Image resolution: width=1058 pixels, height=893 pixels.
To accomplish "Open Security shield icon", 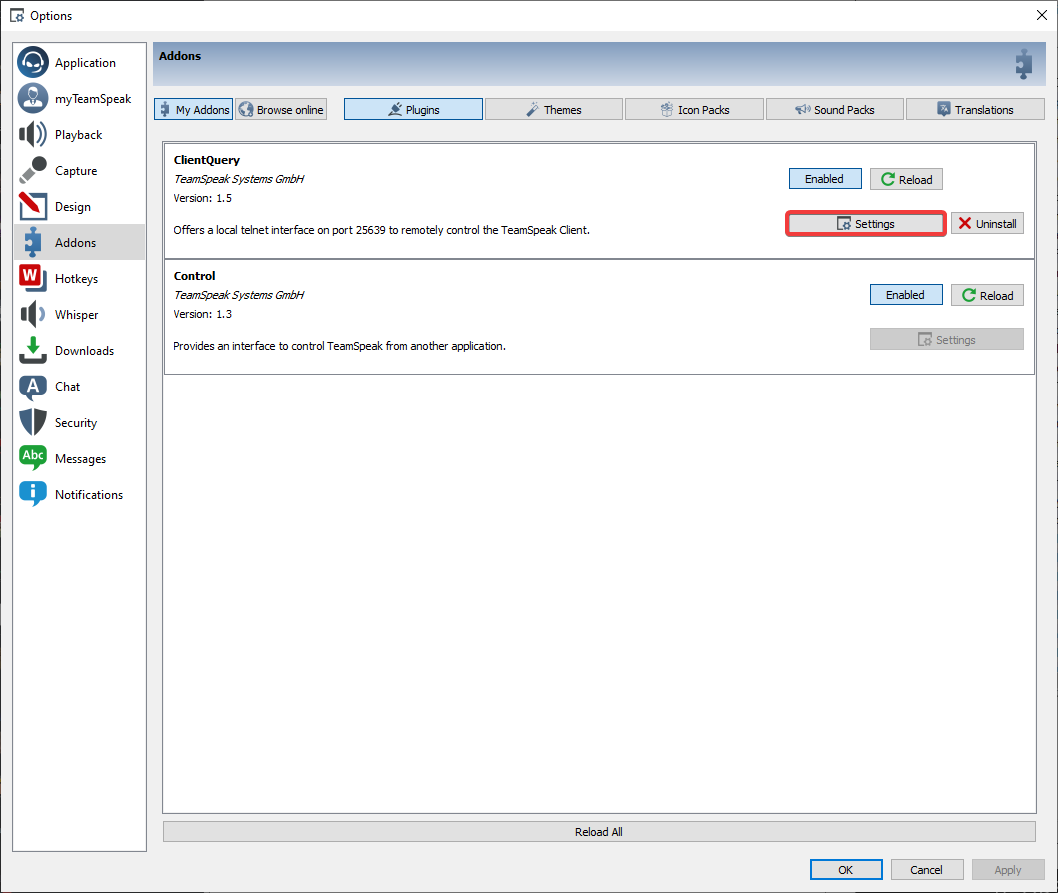I will point(32,422).
